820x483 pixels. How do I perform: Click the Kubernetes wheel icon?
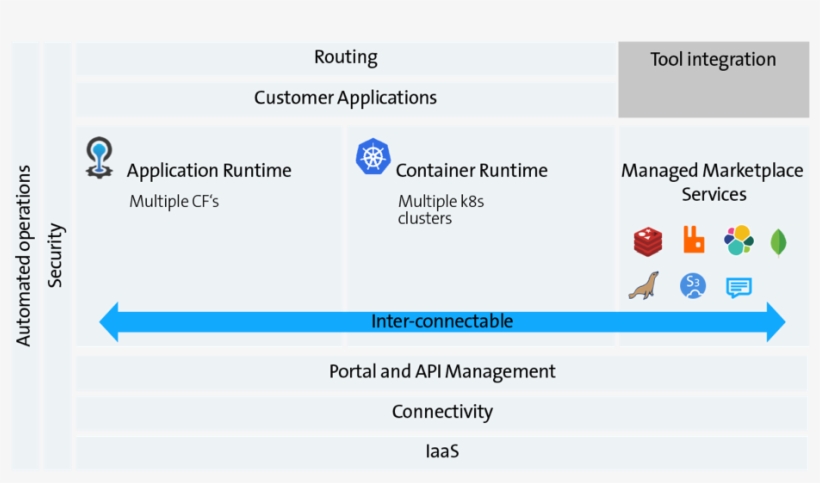pyautogui.click(x=373, y=156)
